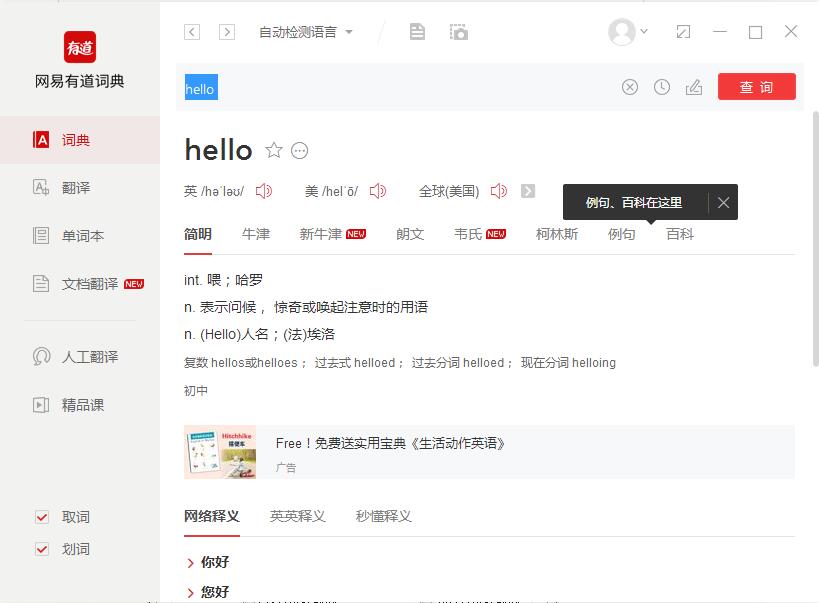This screenshot has height=603, width=819.
Task: Switch to the 英英释义 tab
Action: (x=296, y=516)
